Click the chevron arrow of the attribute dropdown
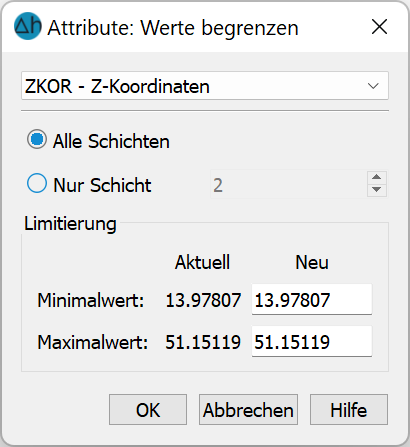Screen dimensions: 410x447 click(373, 86)
